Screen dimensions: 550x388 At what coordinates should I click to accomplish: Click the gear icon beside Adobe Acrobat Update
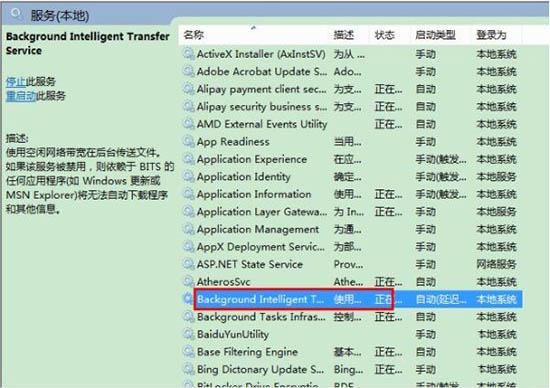click(x=188, y=72)
